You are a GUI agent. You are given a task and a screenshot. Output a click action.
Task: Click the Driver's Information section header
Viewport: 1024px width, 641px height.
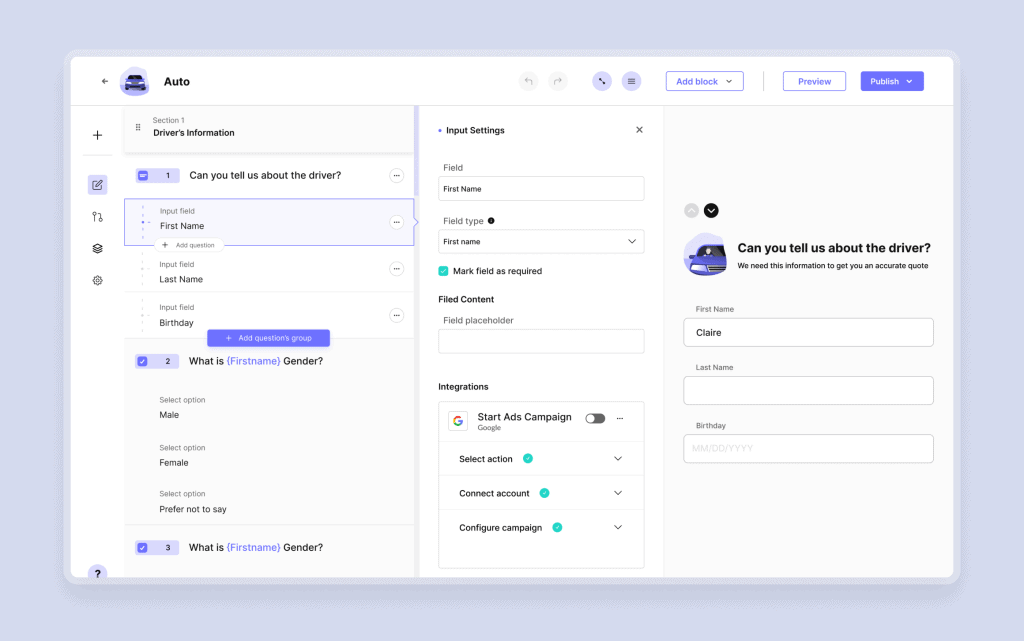pos(269,128)
